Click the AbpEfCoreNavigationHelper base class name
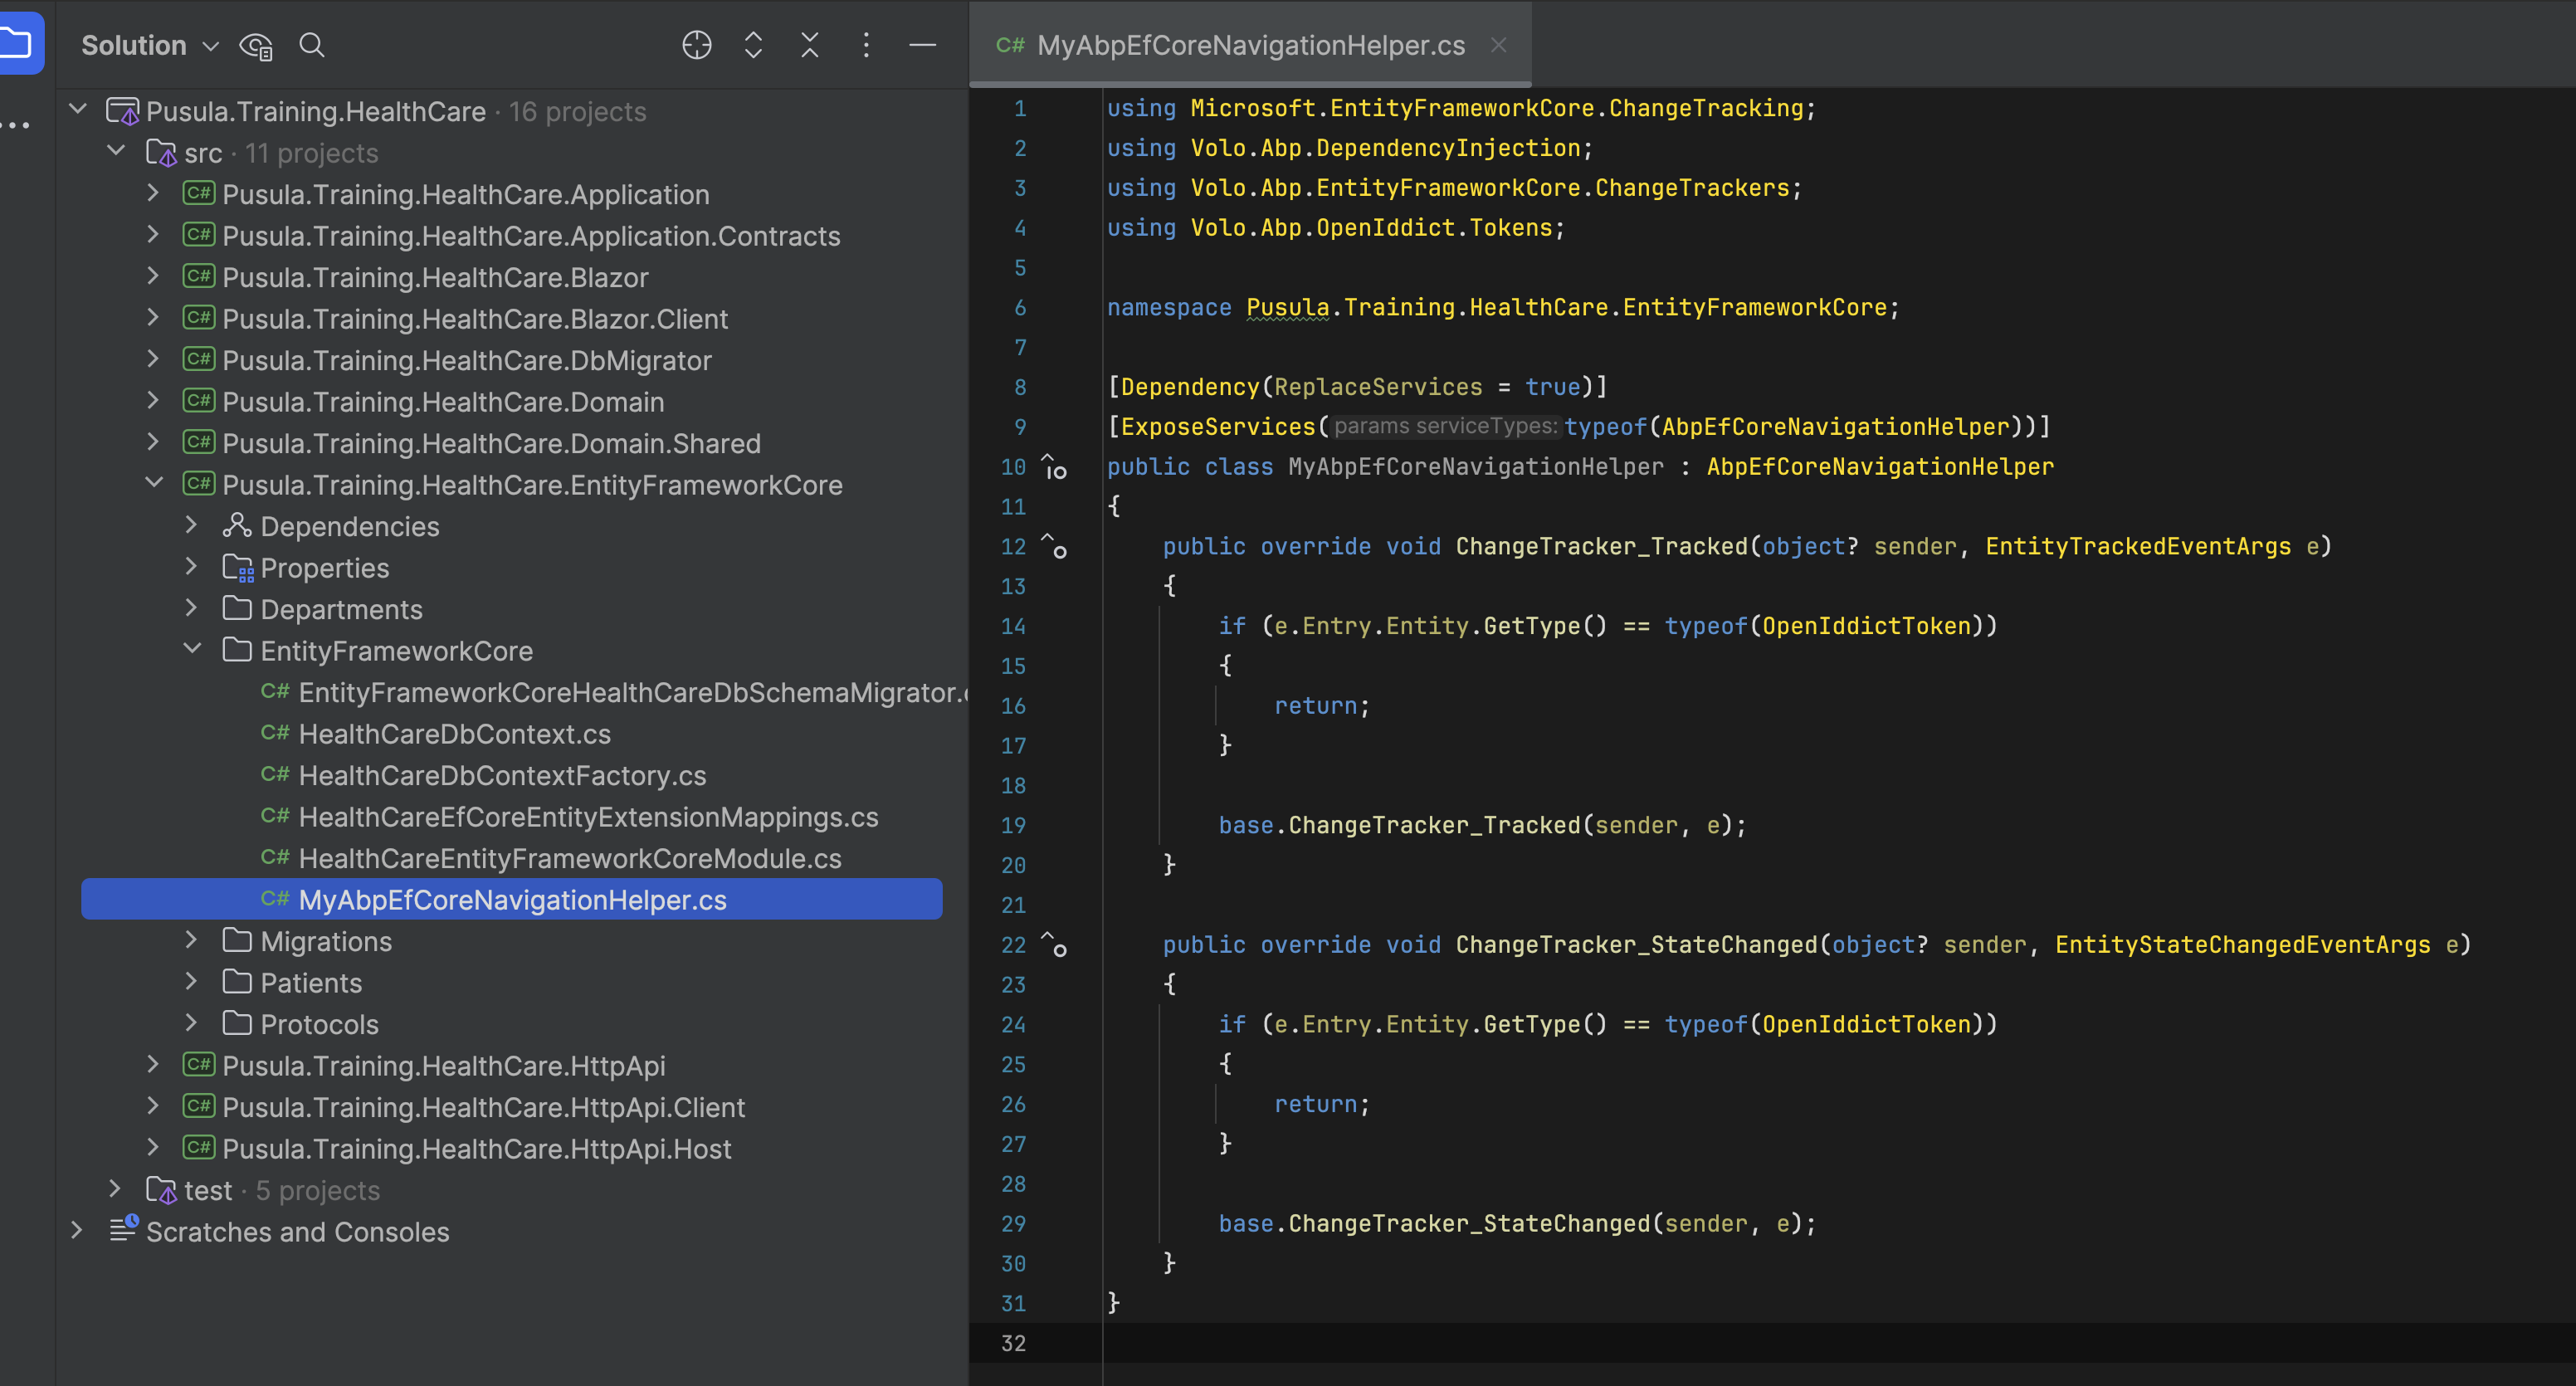Screen dimensions: 2576x1386 (1879, 467)
